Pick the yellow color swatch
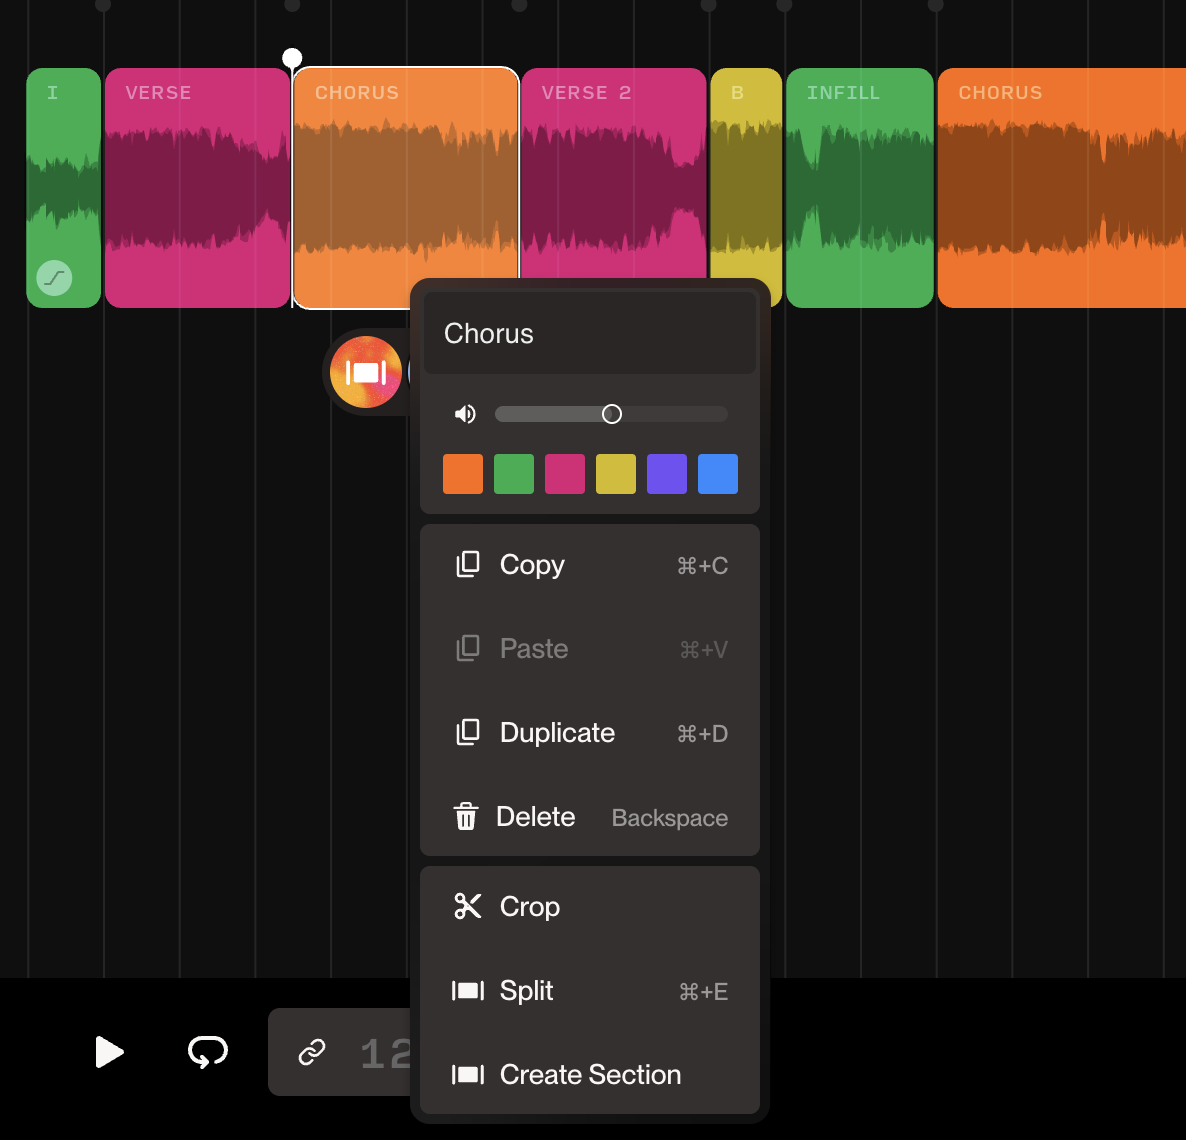1186x1140 pixels. pyautogui.click(x=616, y=474)
